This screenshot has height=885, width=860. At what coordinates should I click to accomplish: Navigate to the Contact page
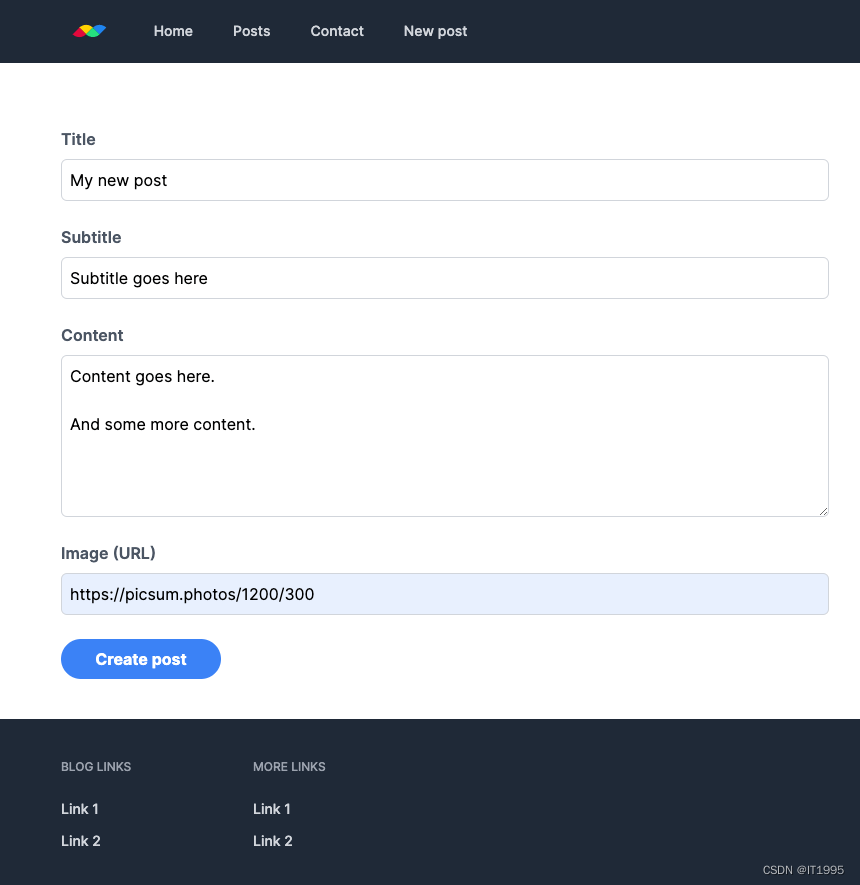[337, 31]
